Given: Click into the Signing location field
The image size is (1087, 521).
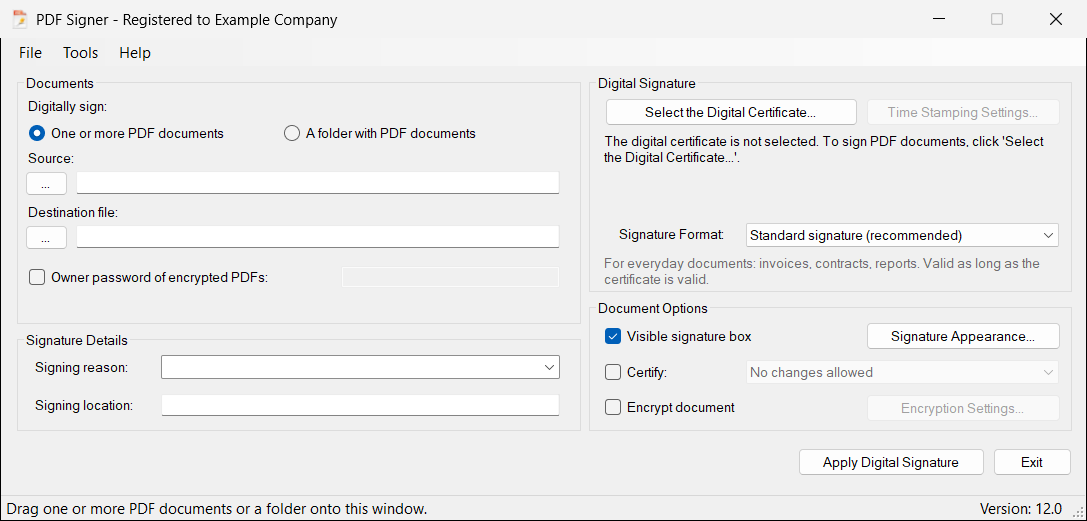Looking at the screenshot, I should 360,405.
